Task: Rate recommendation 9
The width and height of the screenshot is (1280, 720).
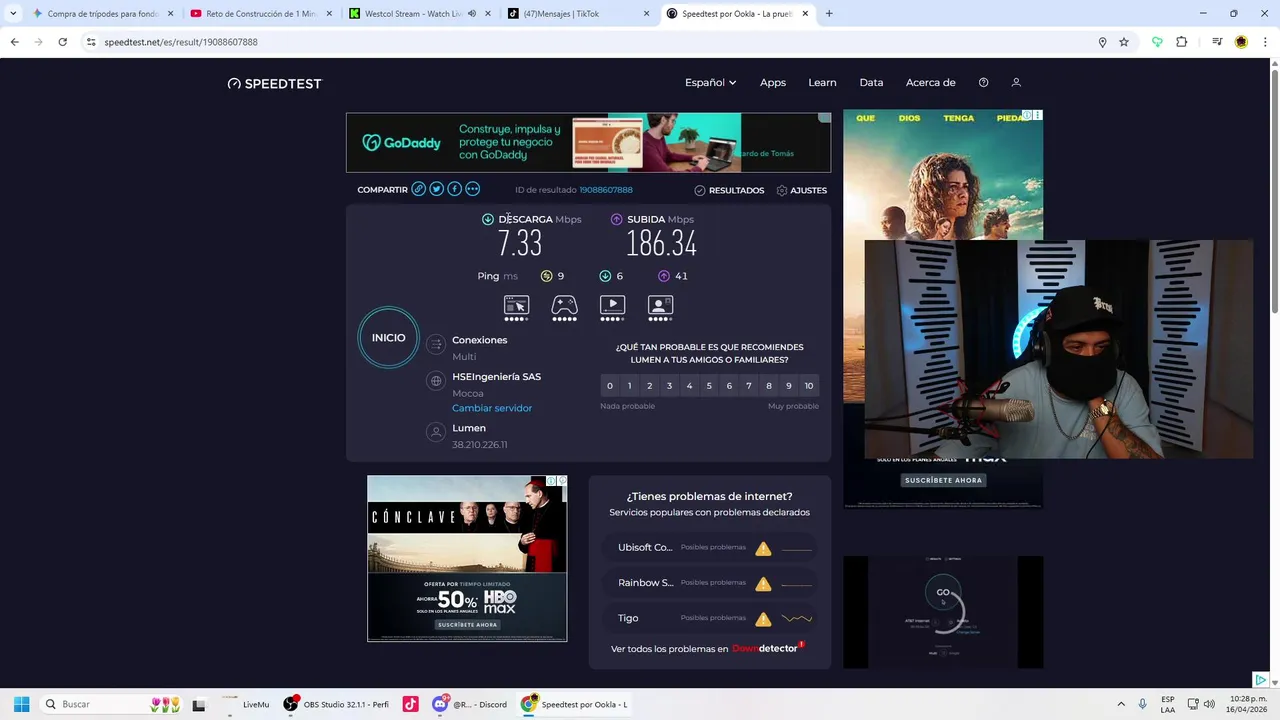Action: coord(789,386)
